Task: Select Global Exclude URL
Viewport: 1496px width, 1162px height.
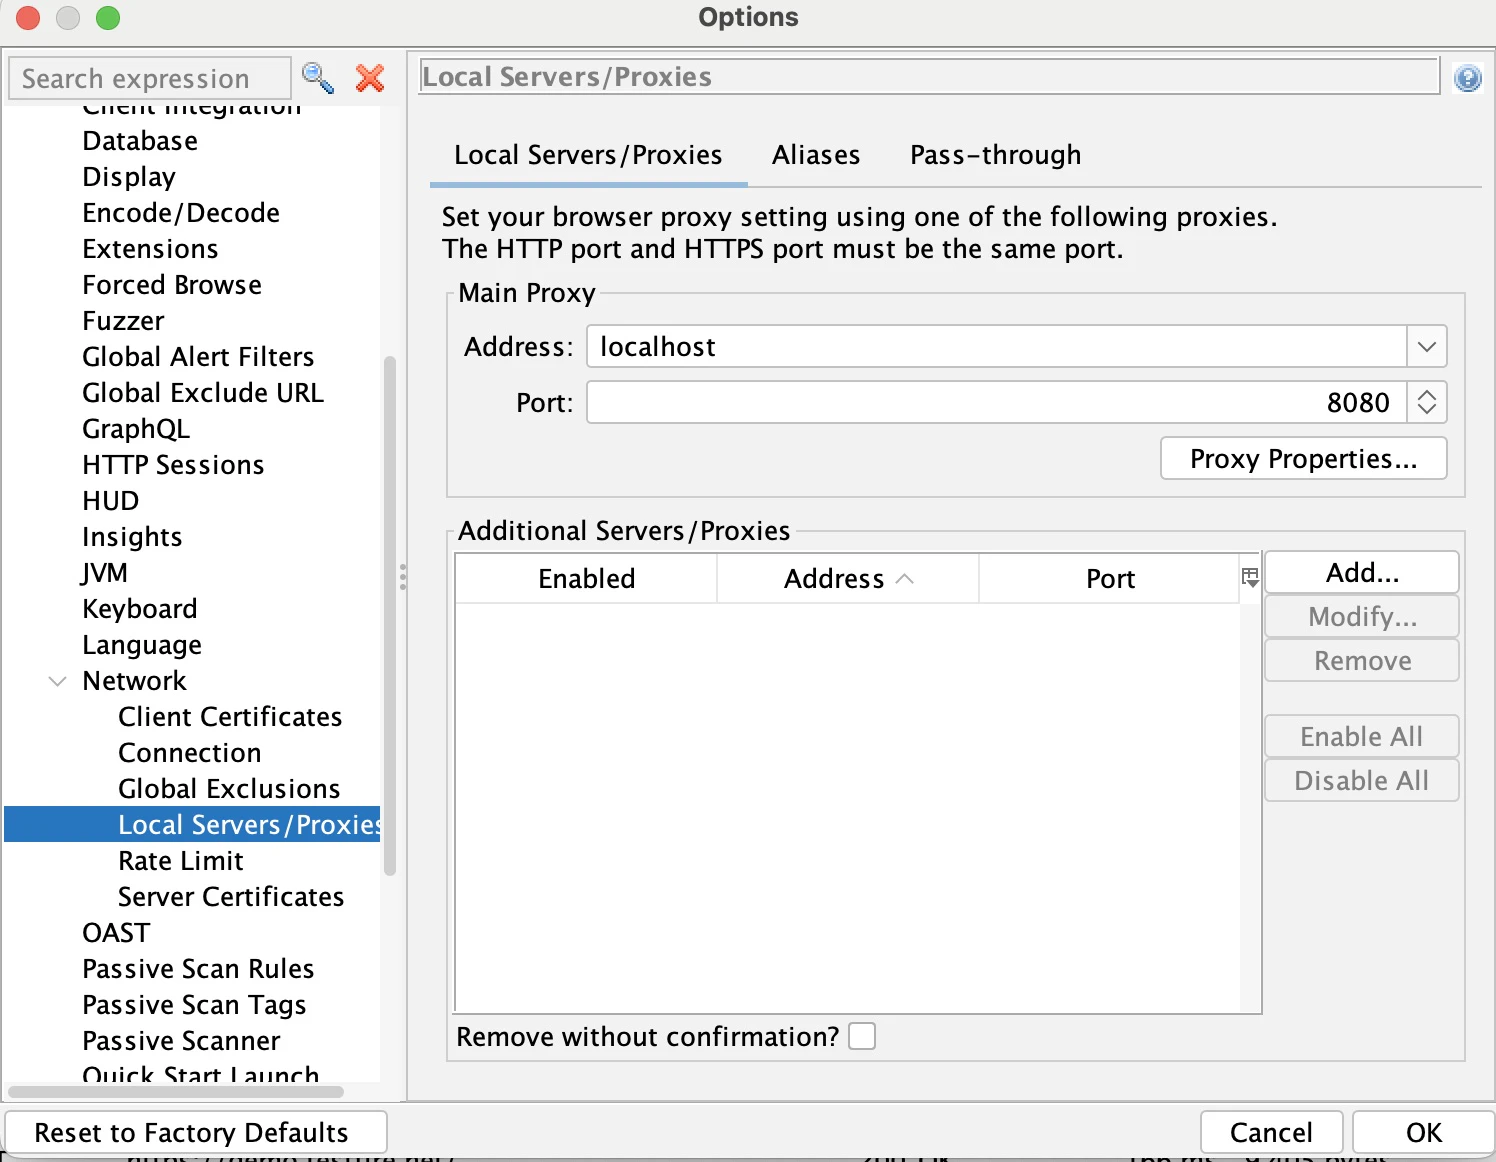Action: tap(203, 393)
